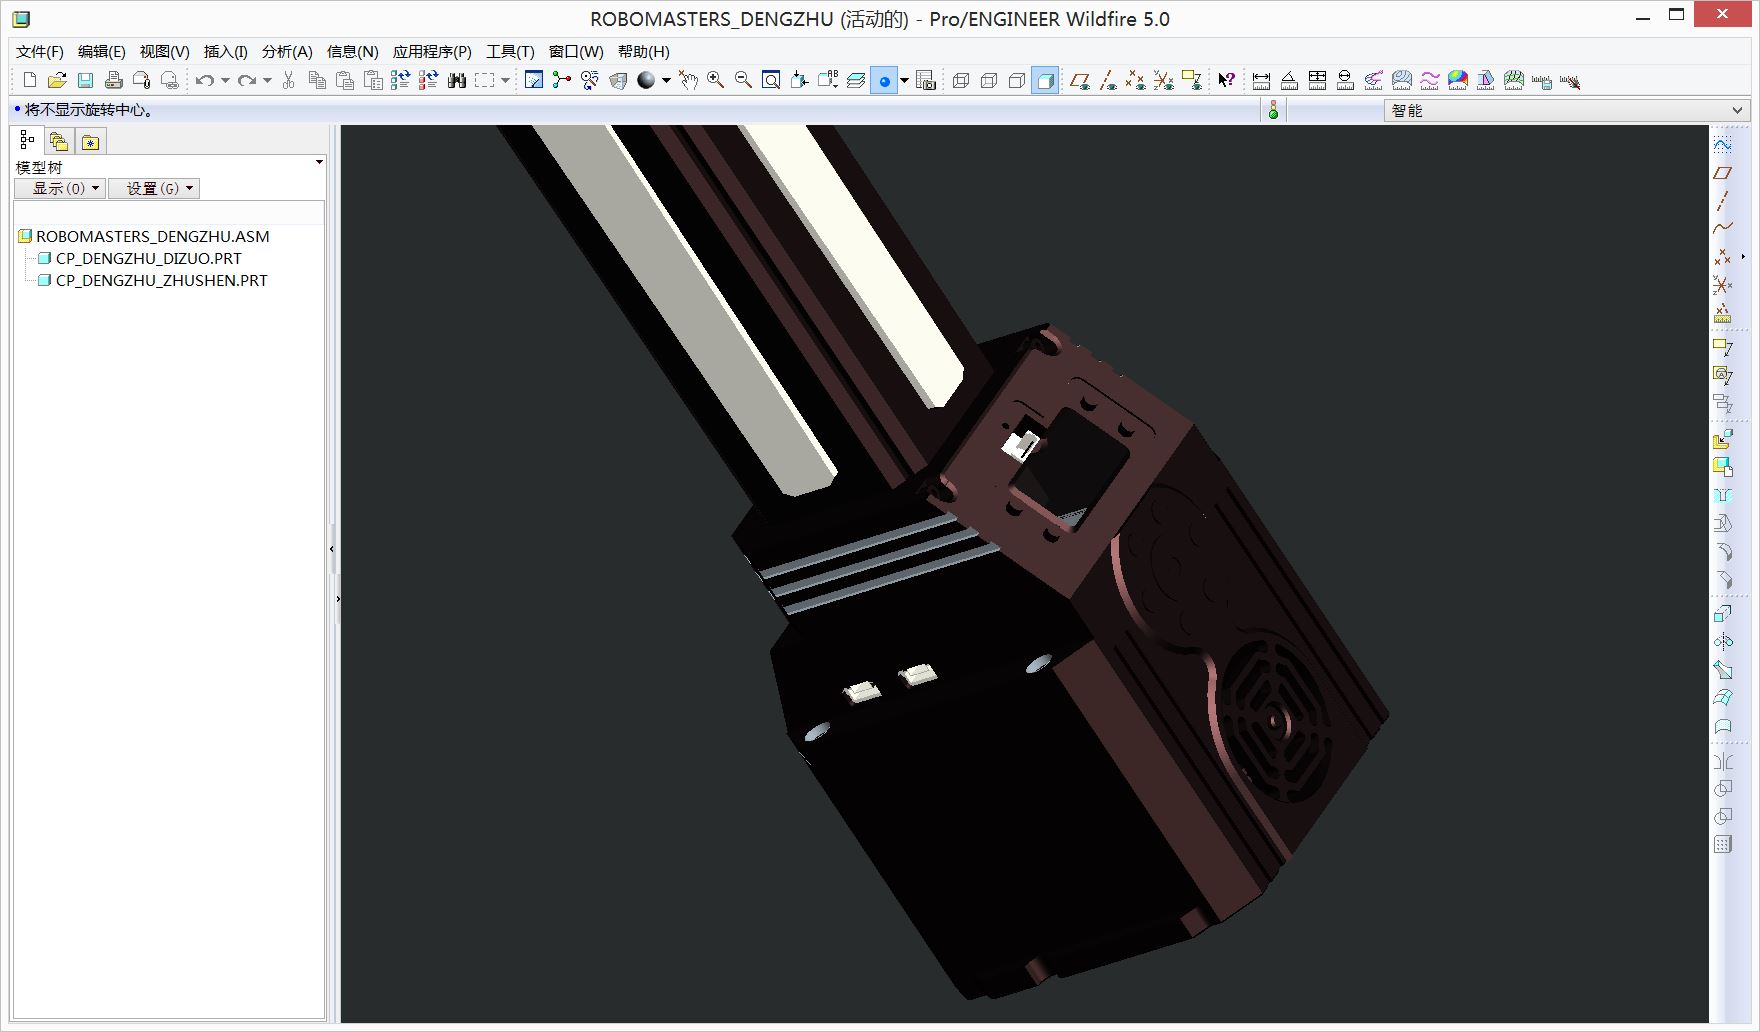
Task: Open the 显示(O) dropdown in model tree
Action: tap(59, 188)
